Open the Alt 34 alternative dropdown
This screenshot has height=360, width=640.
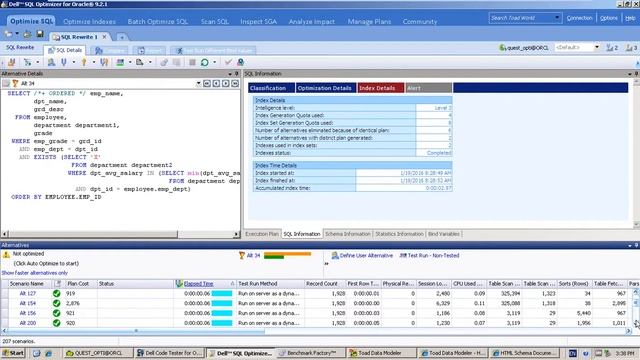click(x=198, y=83)
